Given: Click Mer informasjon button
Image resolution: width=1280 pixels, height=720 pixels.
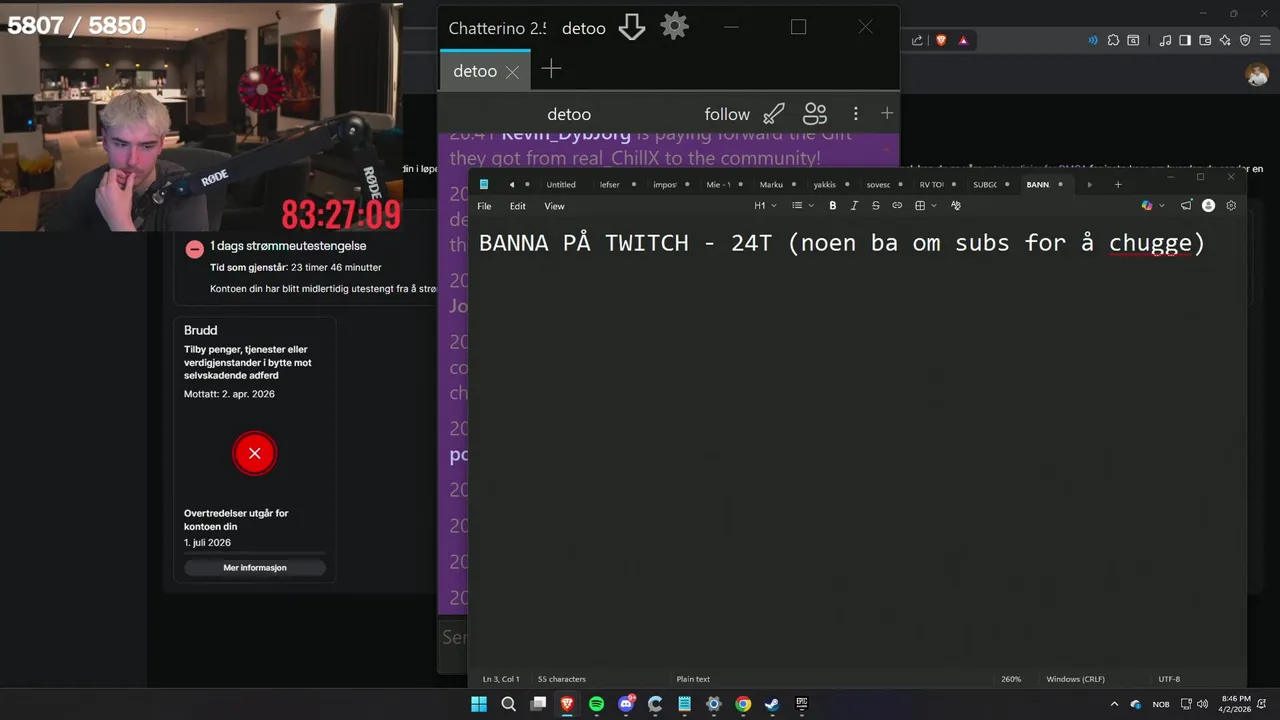Looking at the screenshot, I should click(255, 567).
